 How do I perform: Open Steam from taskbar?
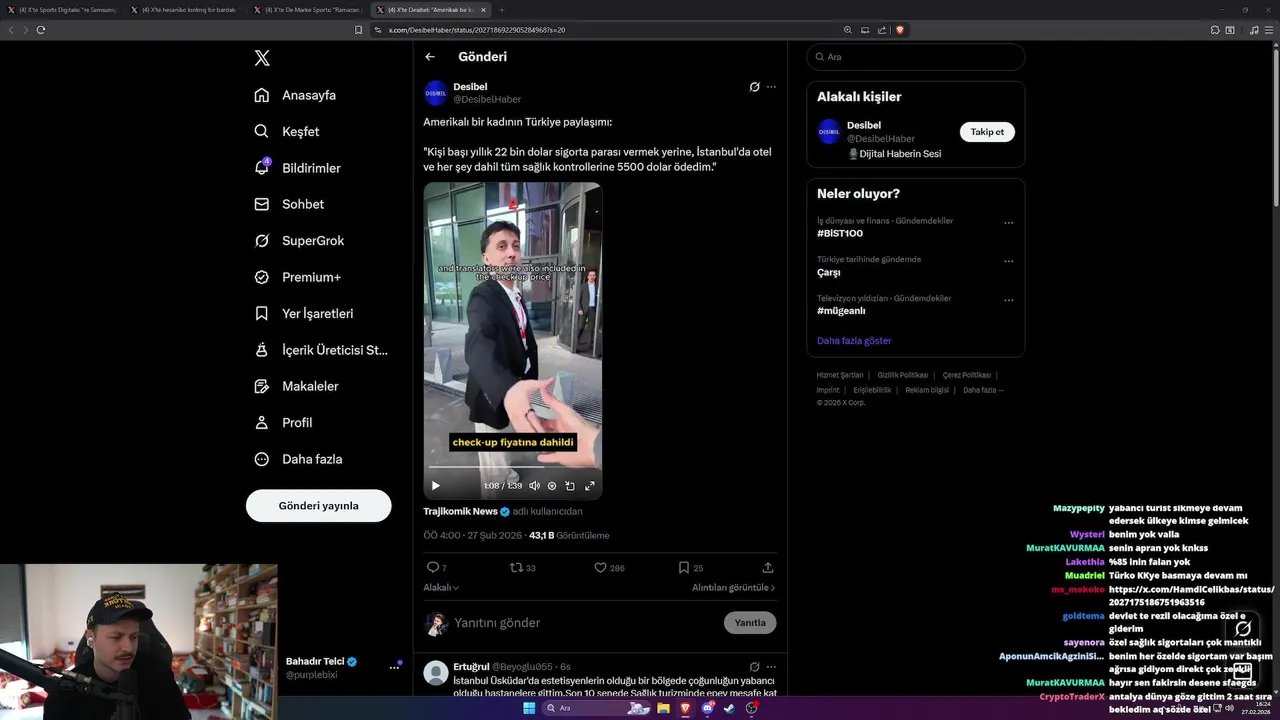(x=729, y=708)
